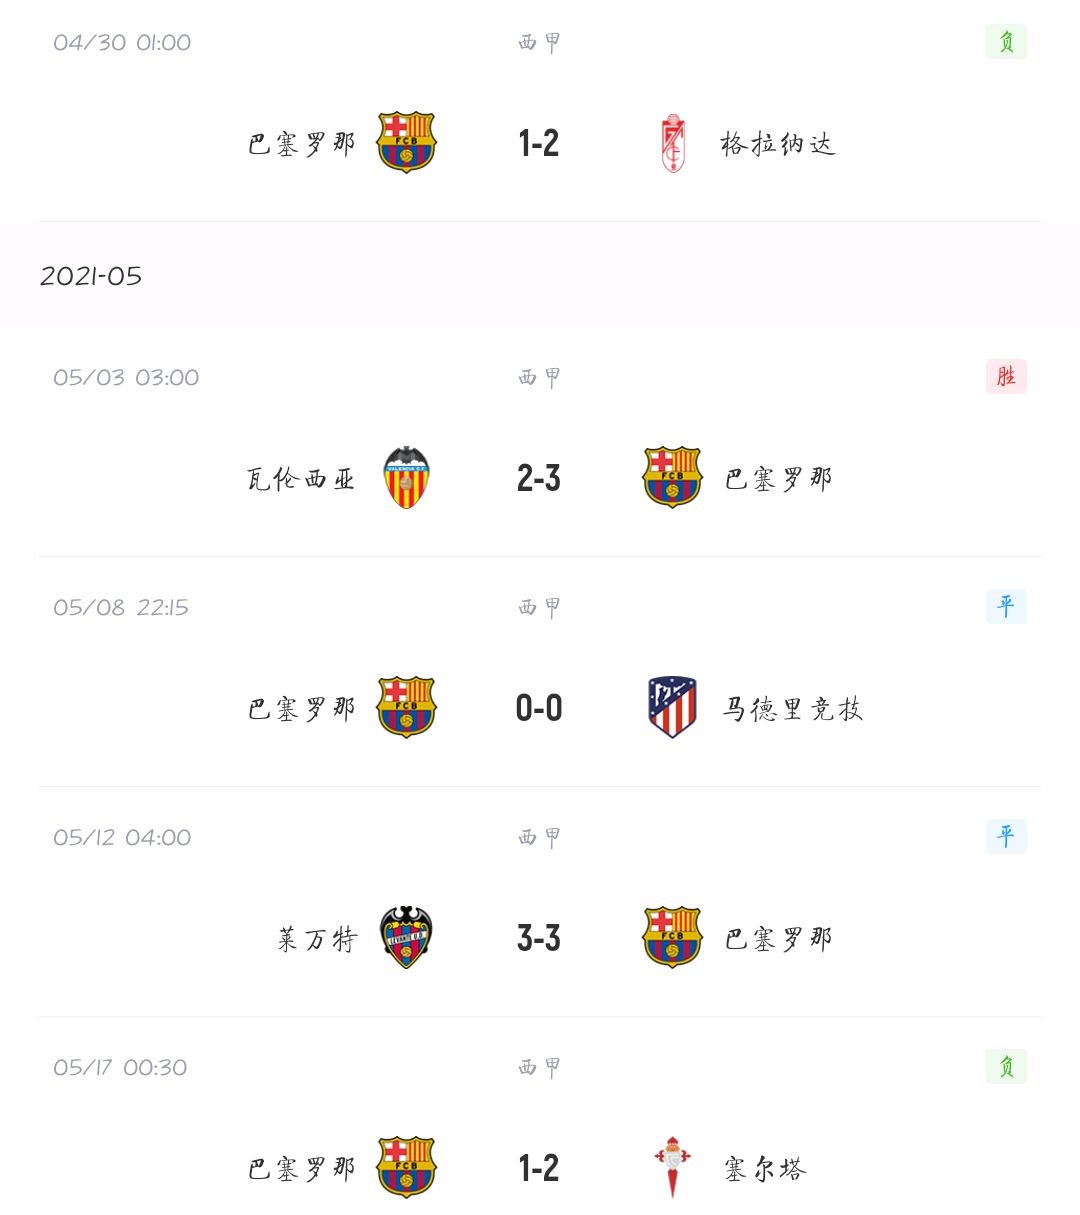Screen dimensions: 1080x1215
Task: Open the 1-2 score against Granada
Action: point(539,144)
